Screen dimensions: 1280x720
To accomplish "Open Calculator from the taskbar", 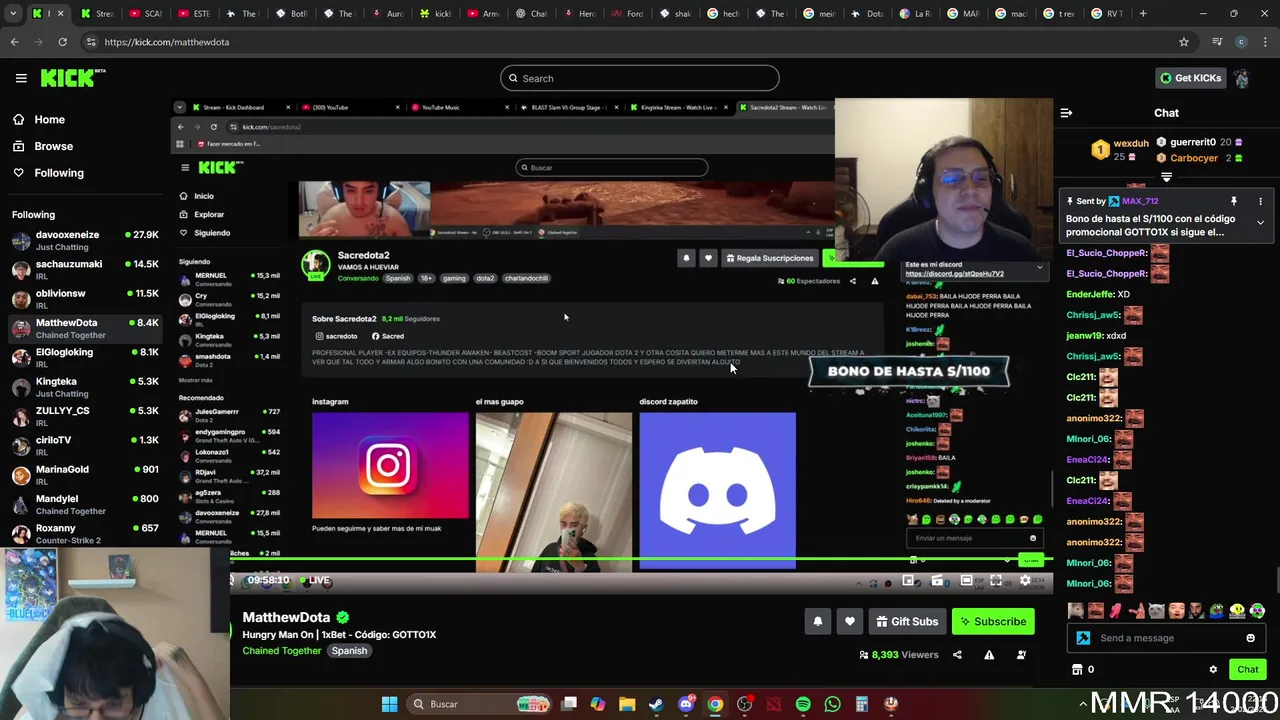I will [861, 704].
